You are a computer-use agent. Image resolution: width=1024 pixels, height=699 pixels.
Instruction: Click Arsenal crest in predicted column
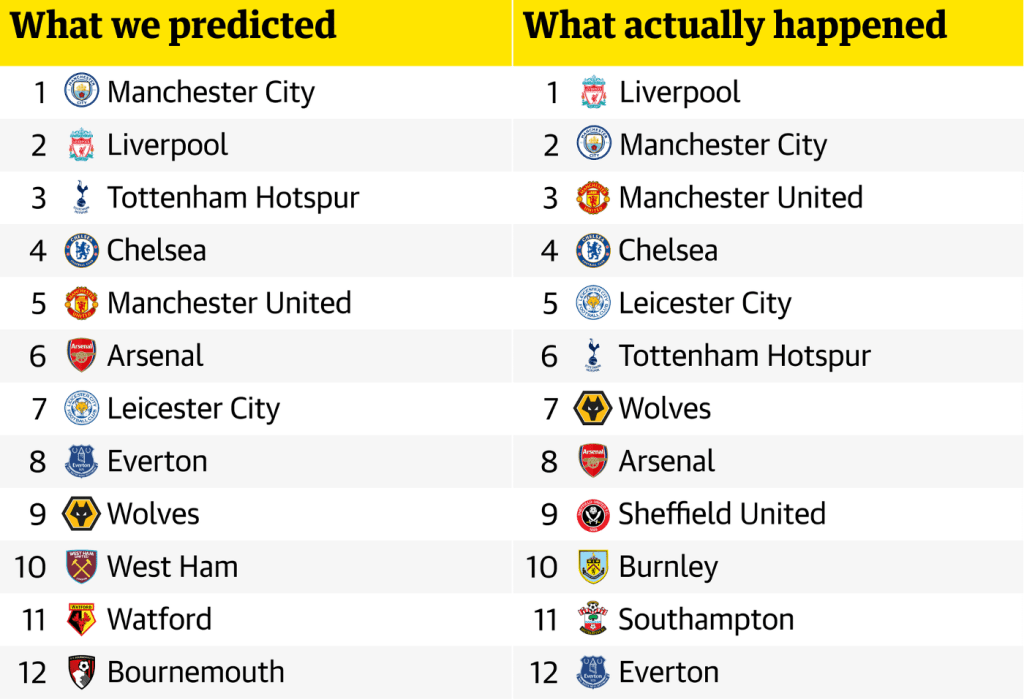click(81, 355)
